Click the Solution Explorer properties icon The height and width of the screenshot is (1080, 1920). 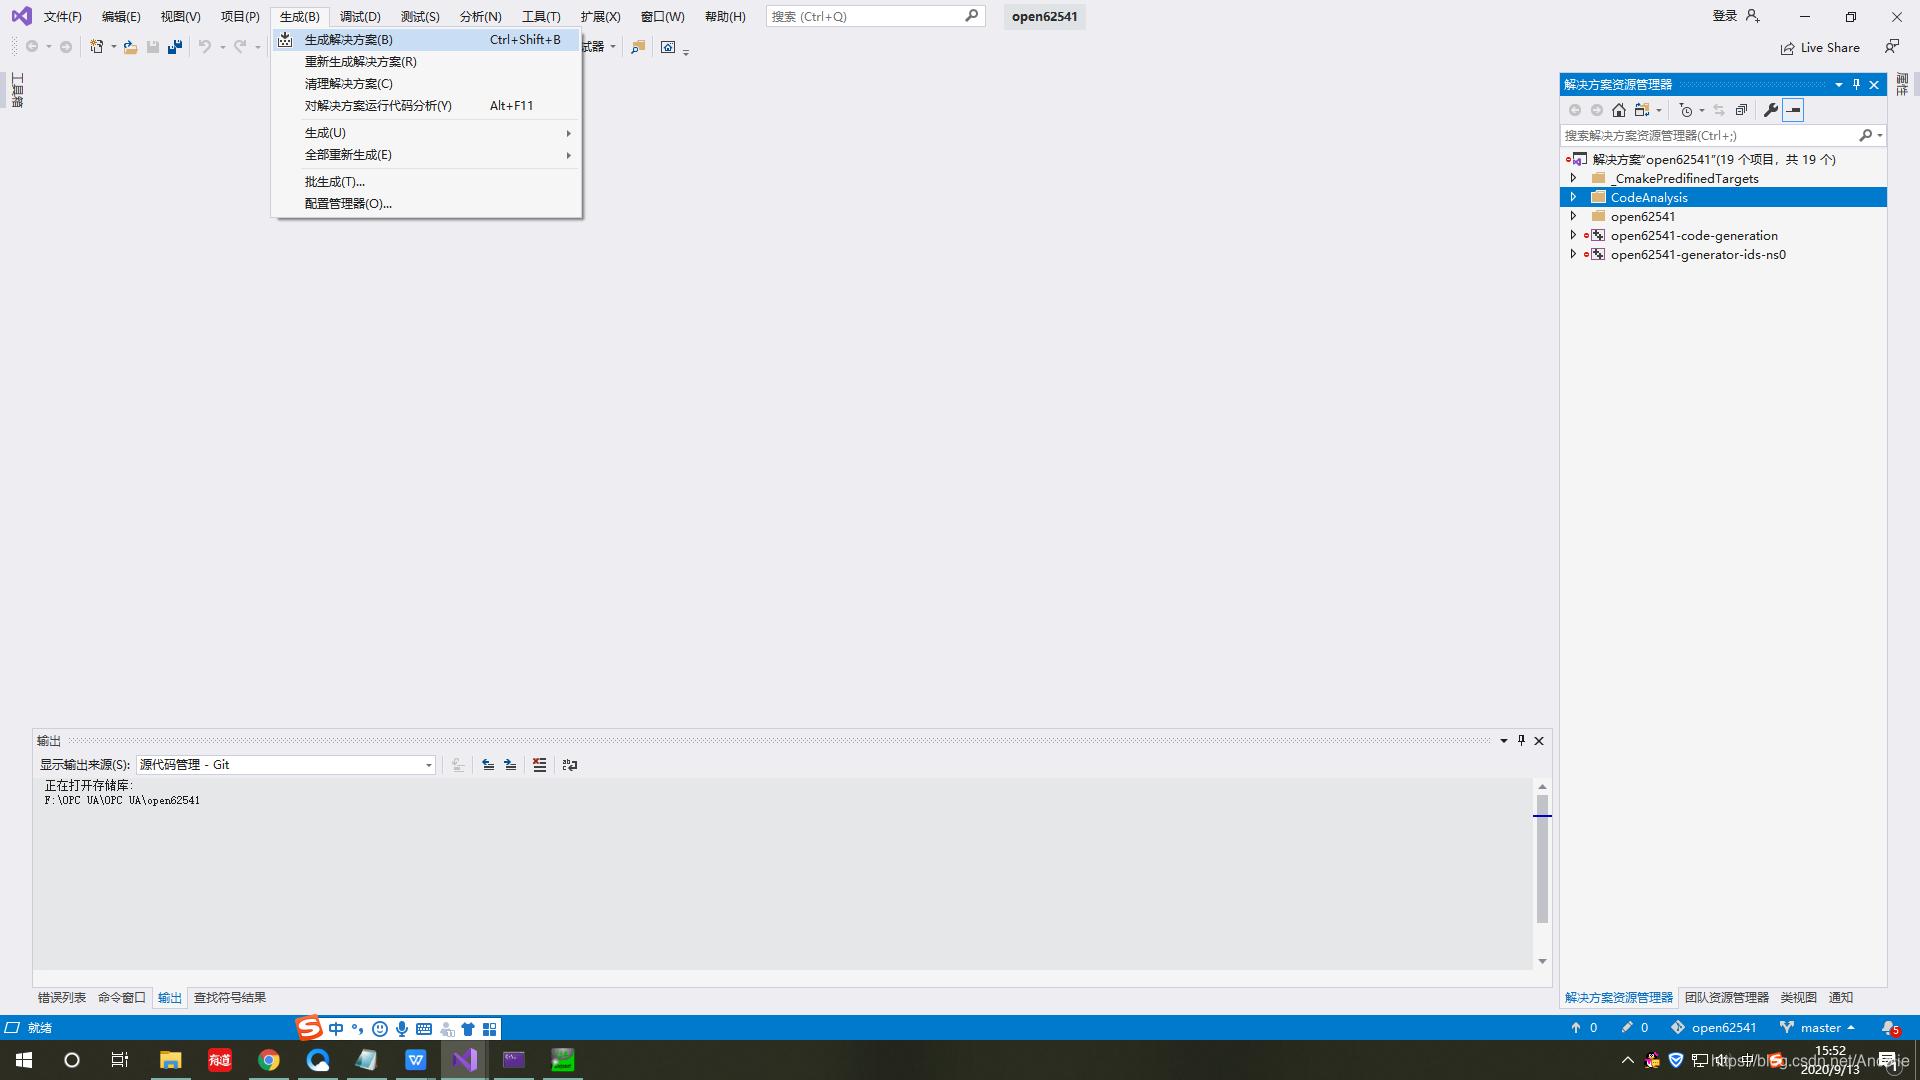1770,109
